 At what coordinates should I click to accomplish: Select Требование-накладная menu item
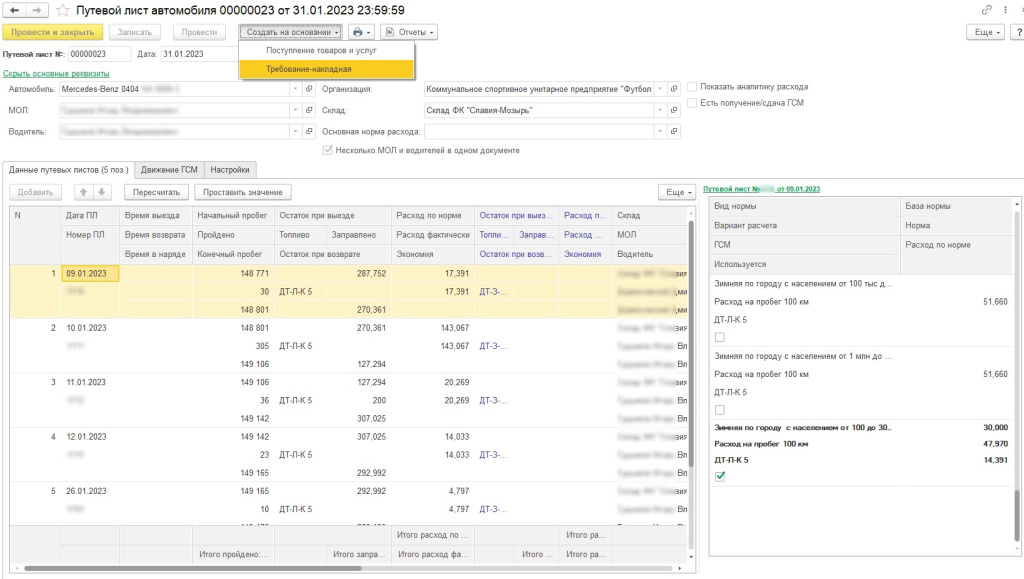coord(309,69)
